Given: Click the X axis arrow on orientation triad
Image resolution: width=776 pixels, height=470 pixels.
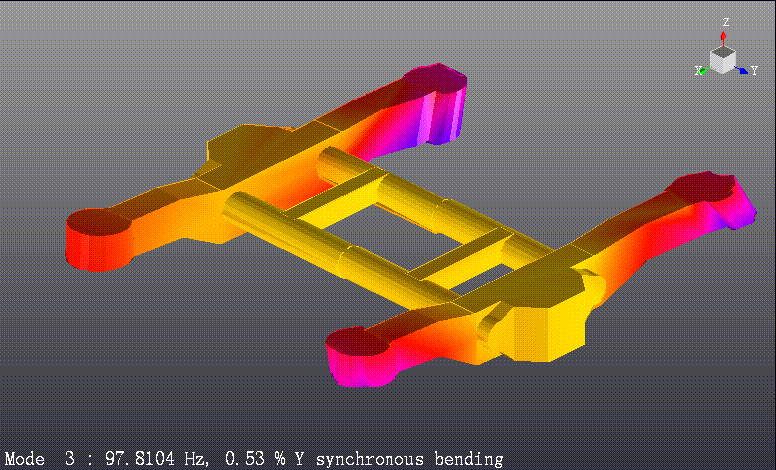Looking at the screenshot, I should pos(705,70).
